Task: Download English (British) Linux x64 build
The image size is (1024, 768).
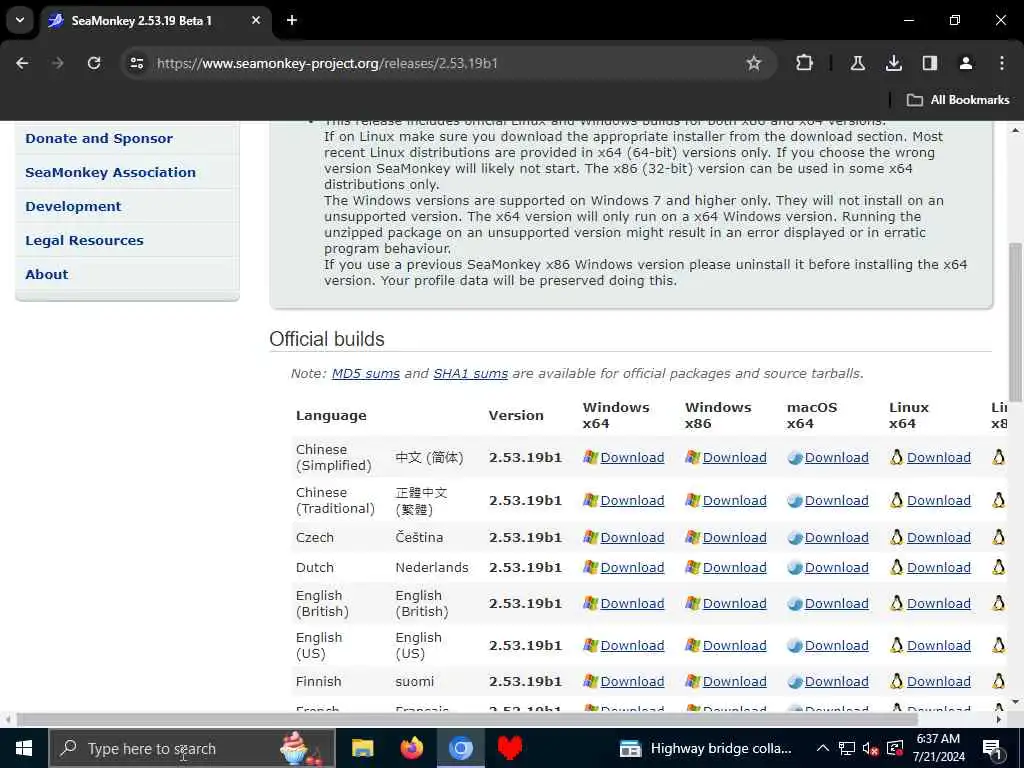Action: [x=938, y=603]
